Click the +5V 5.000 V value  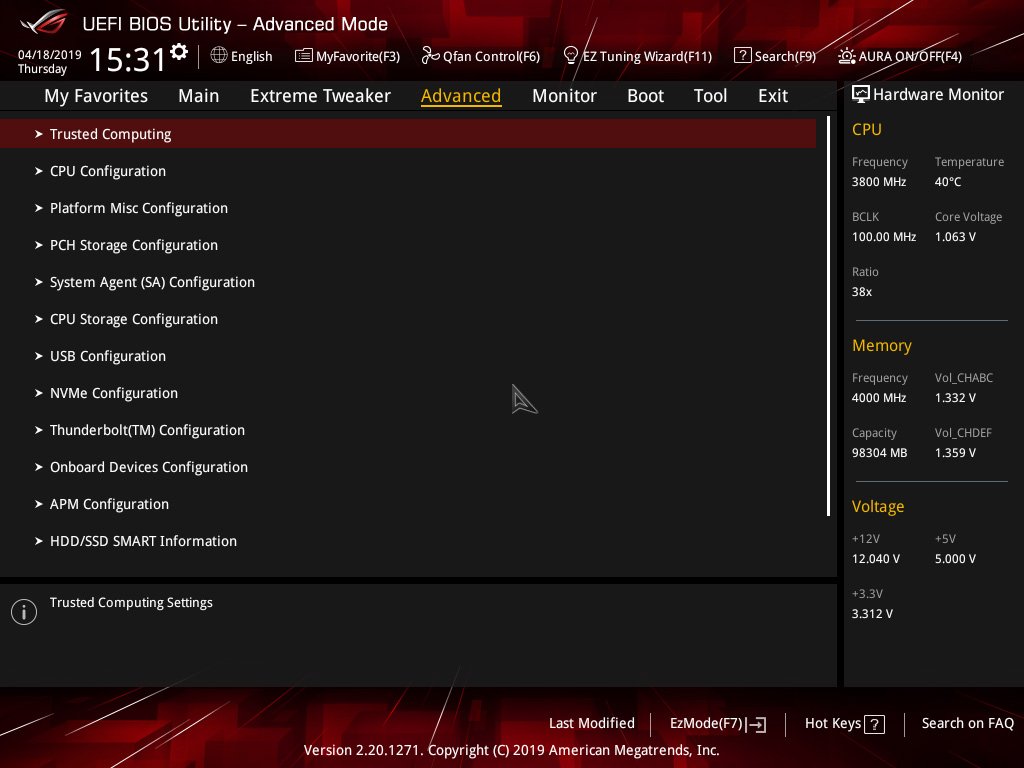point(955,559)
